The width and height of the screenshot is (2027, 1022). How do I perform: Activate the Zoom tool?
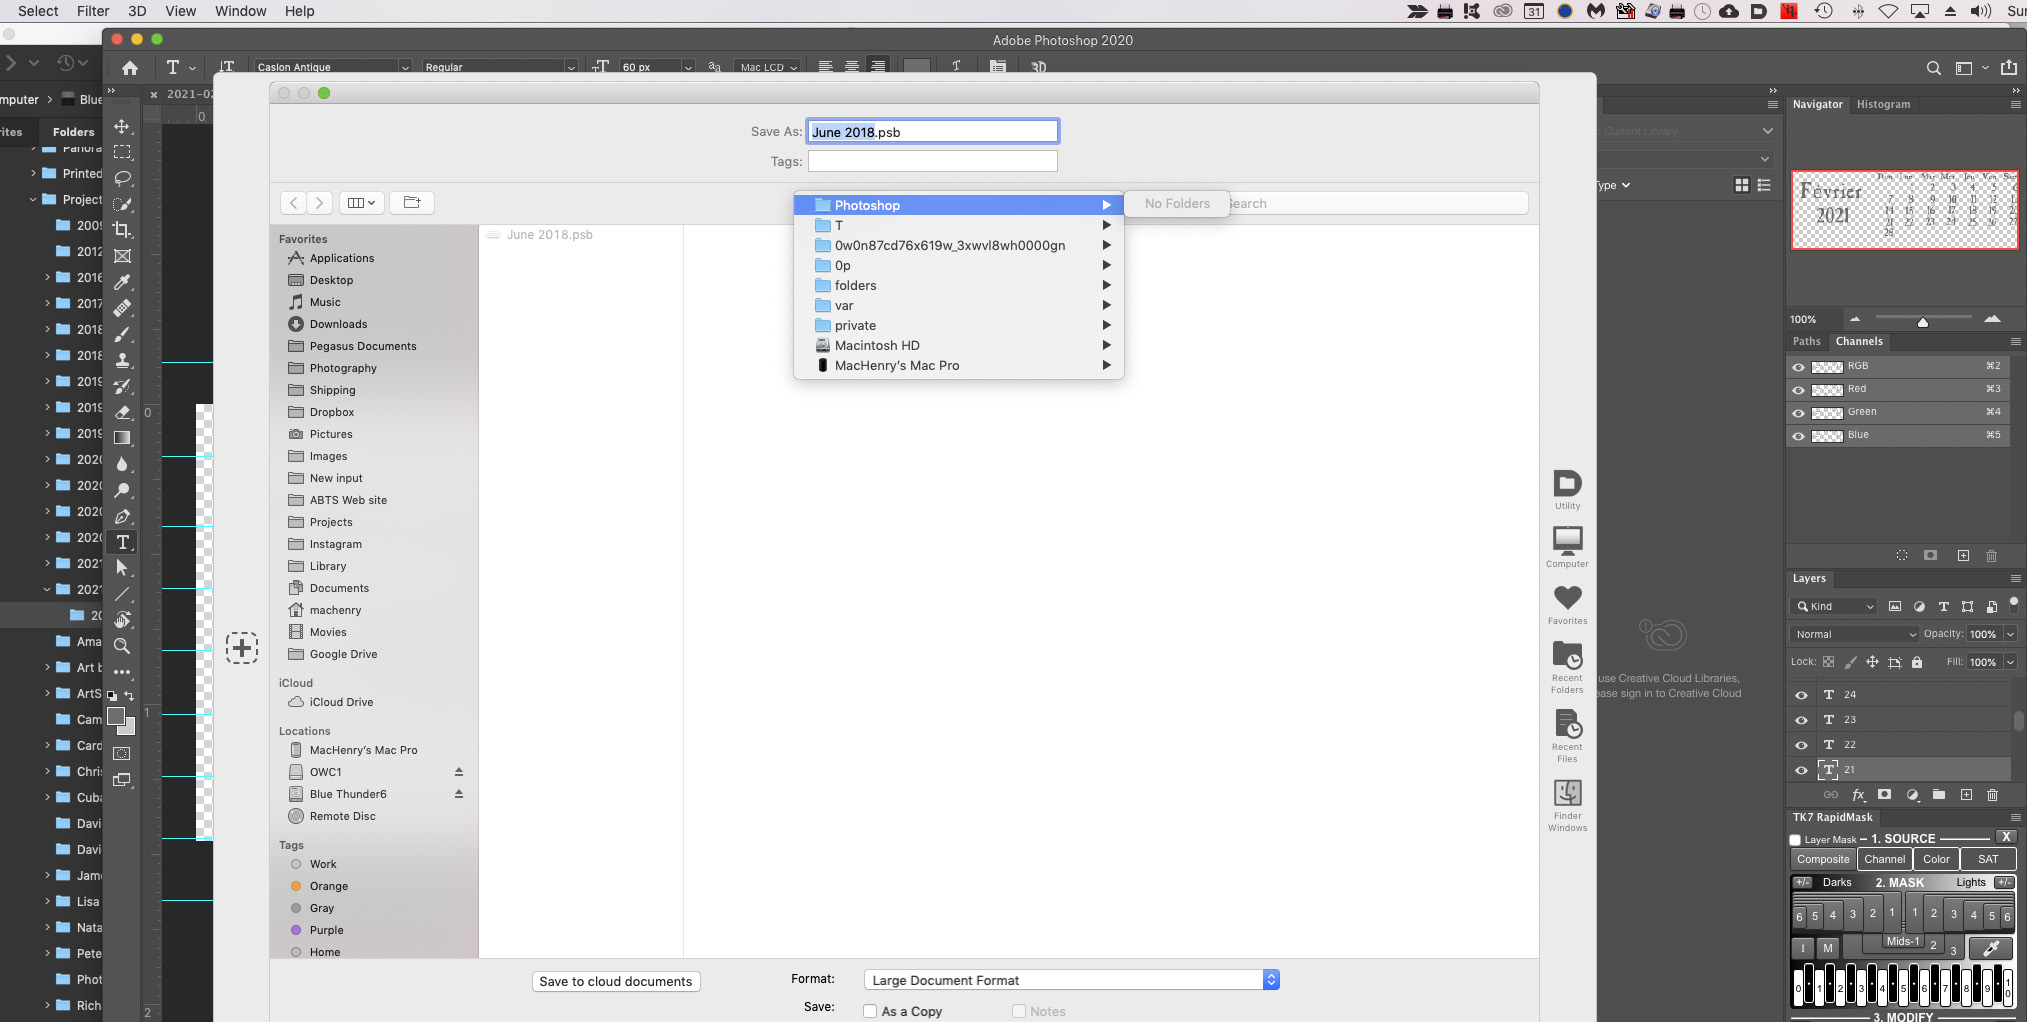click(x=122, y=646)
